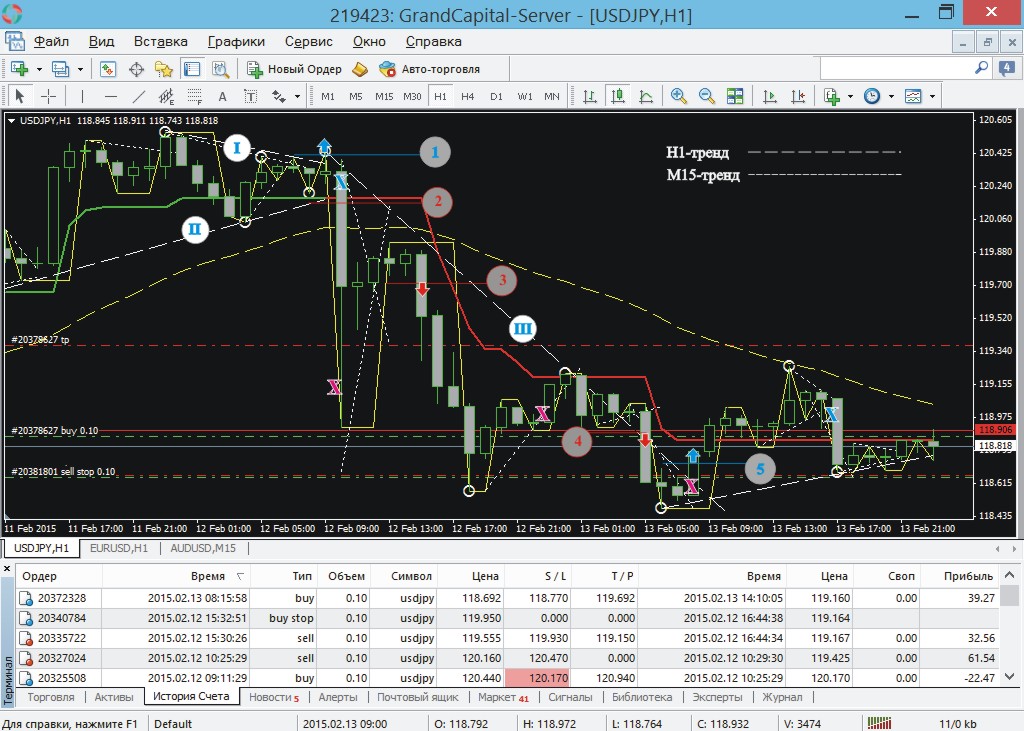
Task: Open the Сервис menu
Action: pos(309,42)
